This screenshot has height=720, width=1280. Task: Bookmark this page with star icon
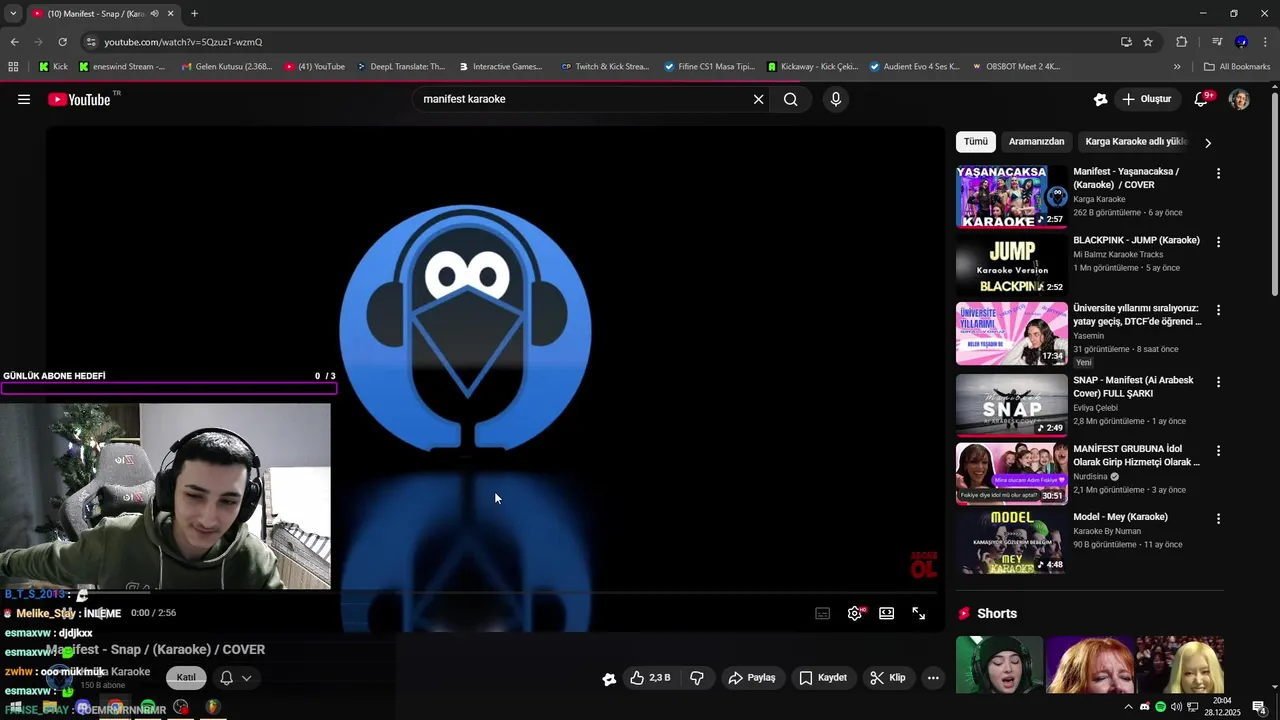point(1148,42)
